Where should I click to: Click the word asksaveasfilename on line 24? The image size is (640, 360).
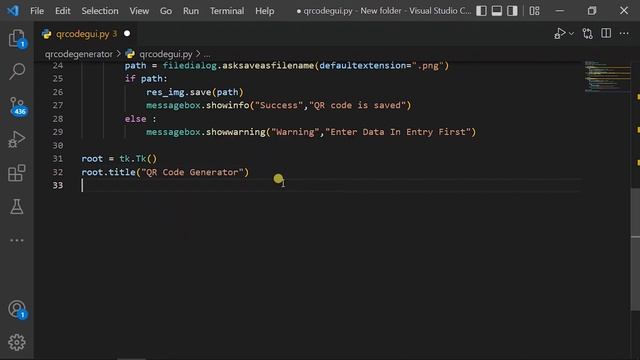click(268, 66)
